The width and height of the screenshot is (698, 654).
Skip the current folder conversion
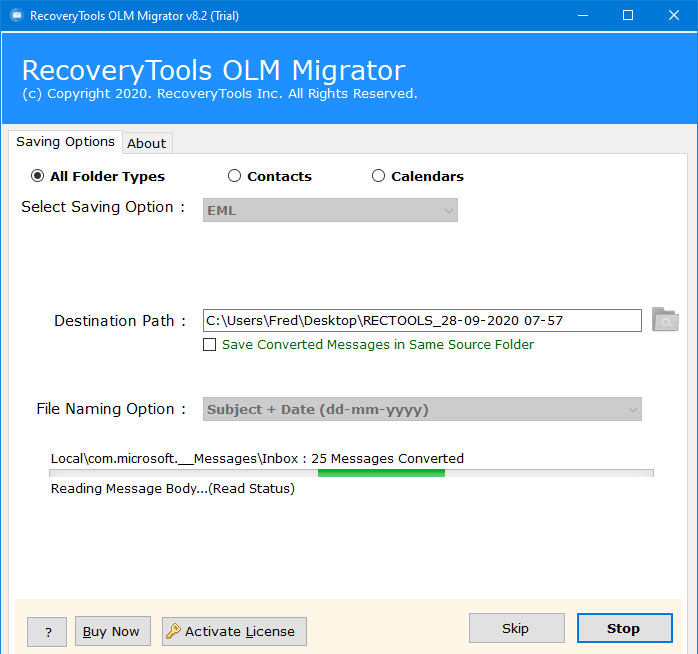click(516, 628)
